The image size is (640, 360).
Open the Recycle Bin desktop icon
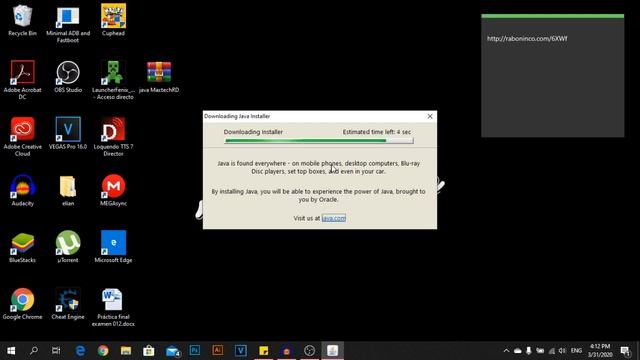22,20
